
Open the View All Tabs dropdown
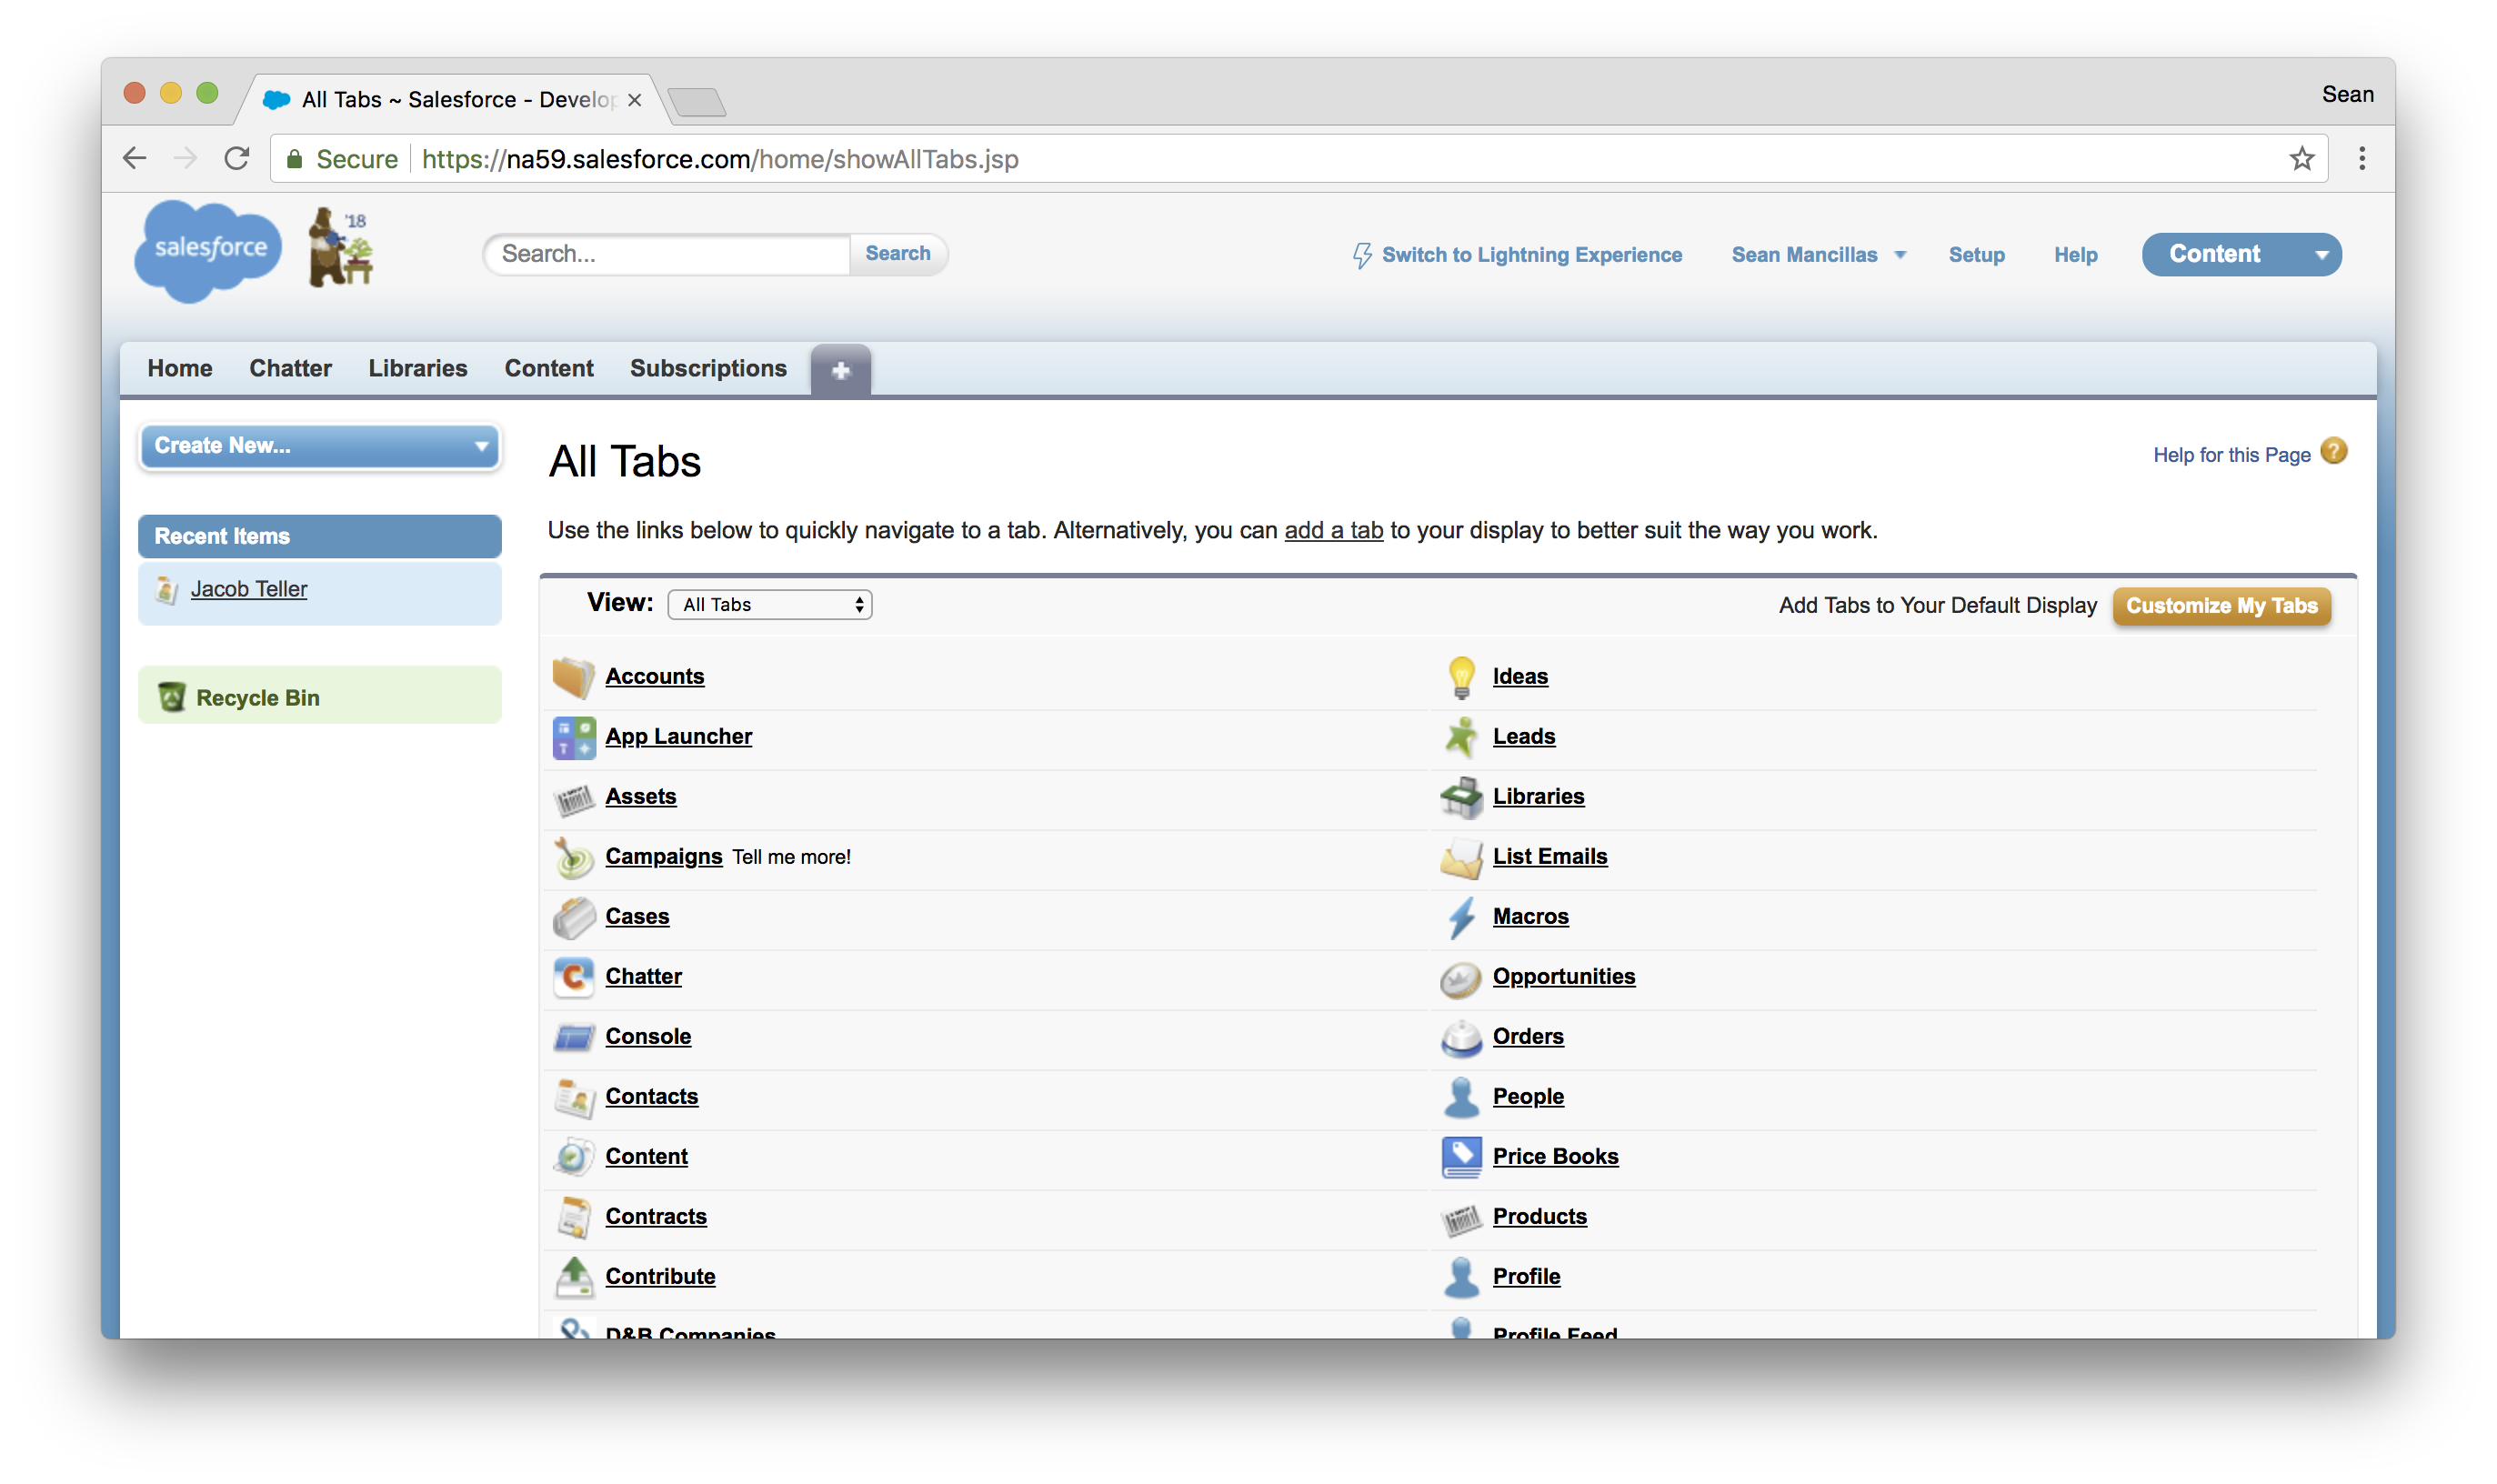[x=769, y=605]
